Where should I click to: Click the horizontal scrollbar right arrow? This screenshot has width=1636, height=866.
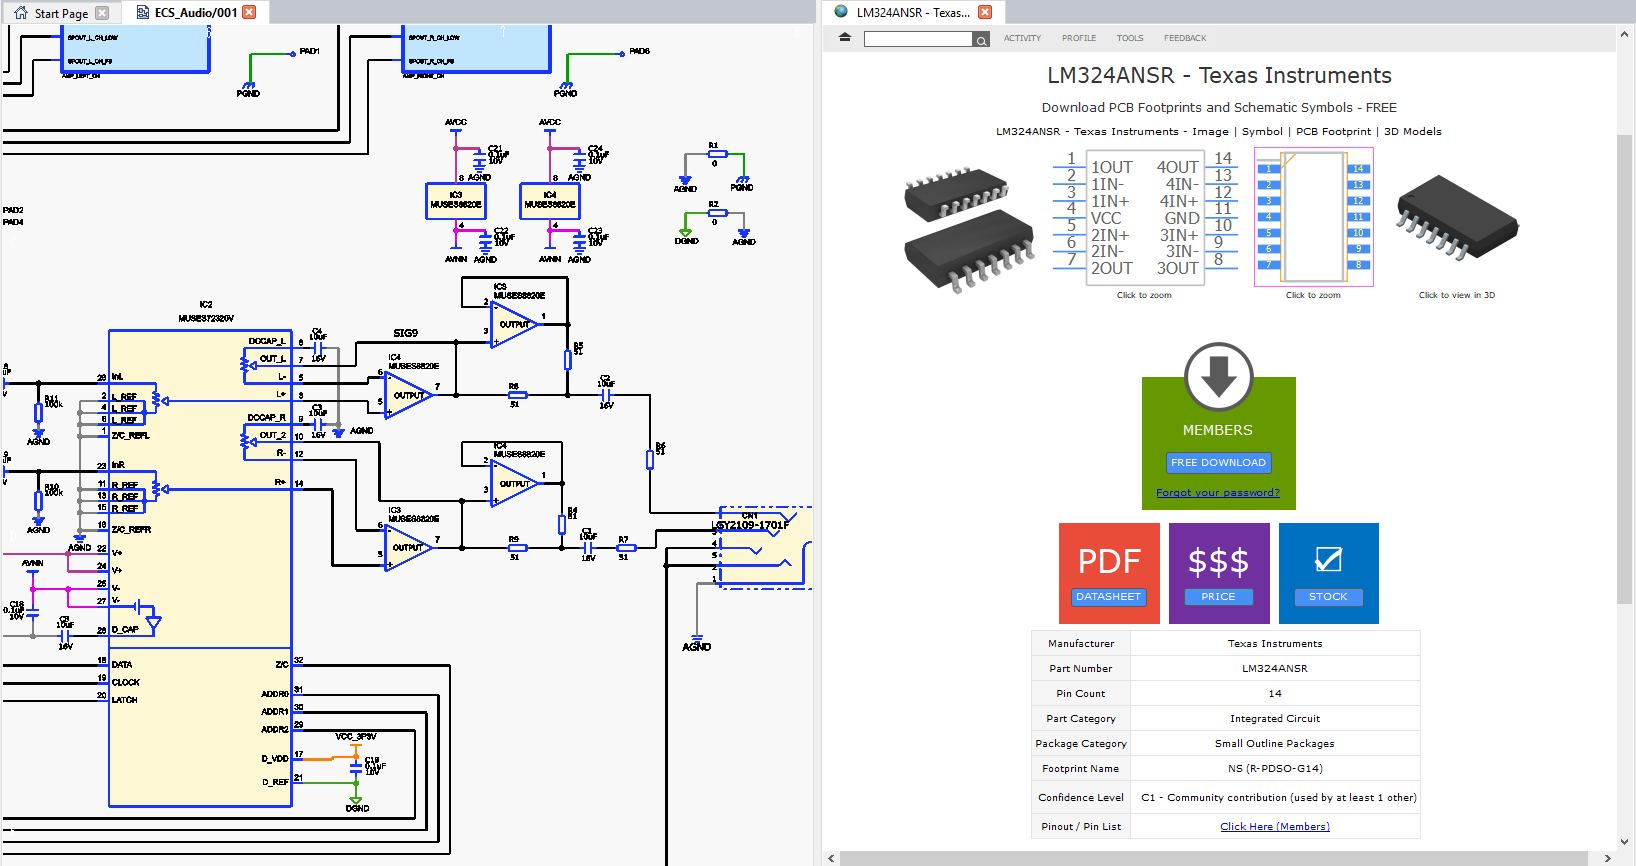(x=1607, y=858)
